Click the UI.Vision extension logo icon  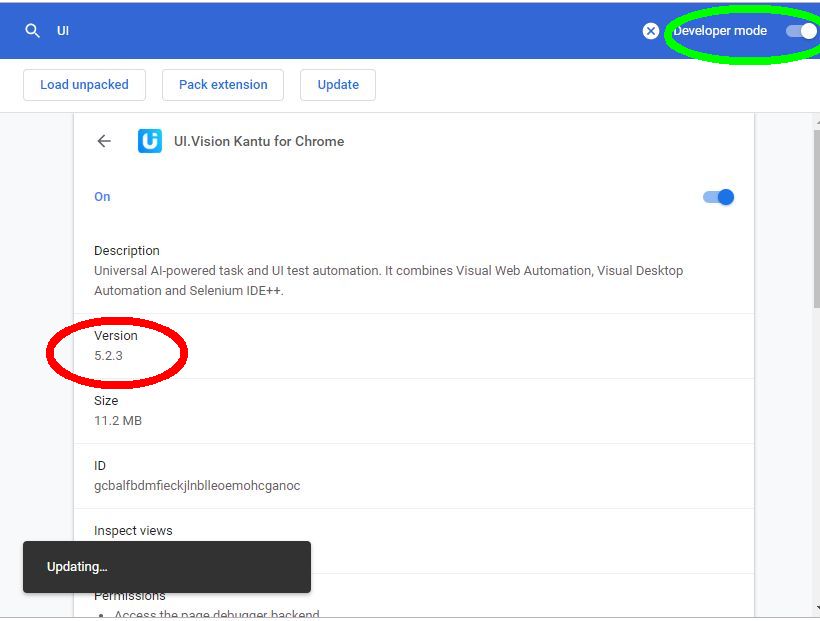[150, 141]
